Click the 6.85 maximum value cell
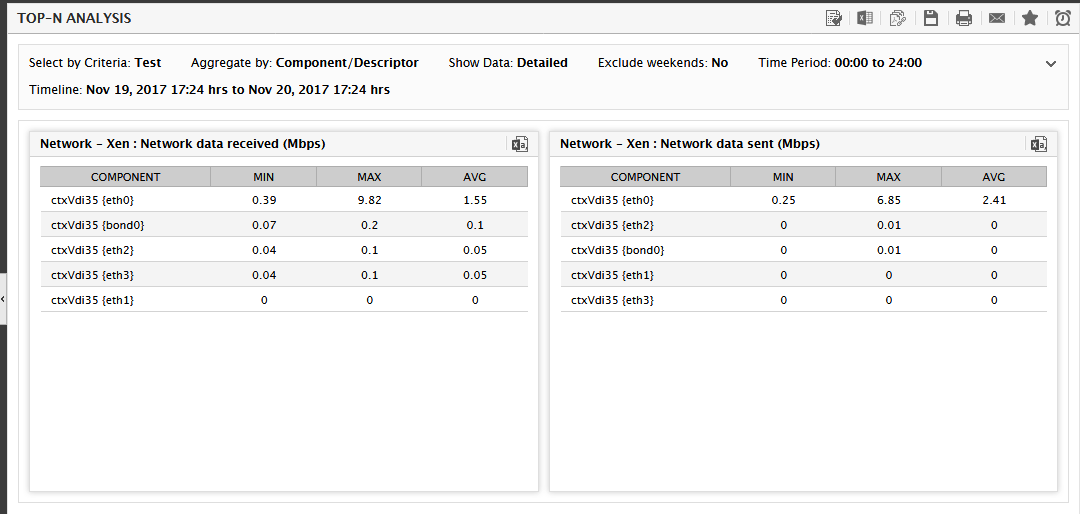Image resolution: width=1080 pixels, height=514 pixels. [x=889, y=201]
